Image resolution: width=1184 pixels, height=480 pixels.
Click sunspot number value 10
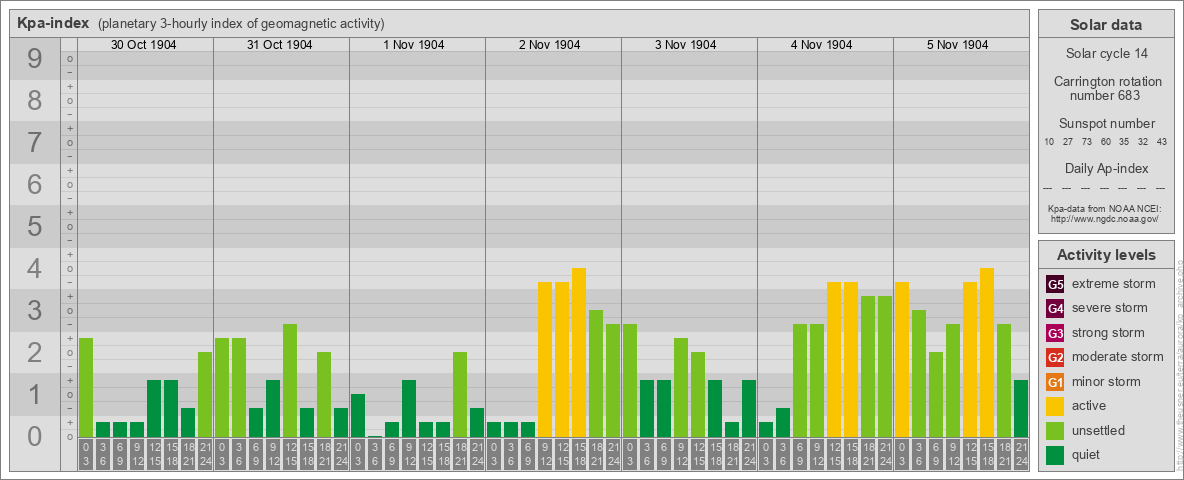(x=1049, y=142)
